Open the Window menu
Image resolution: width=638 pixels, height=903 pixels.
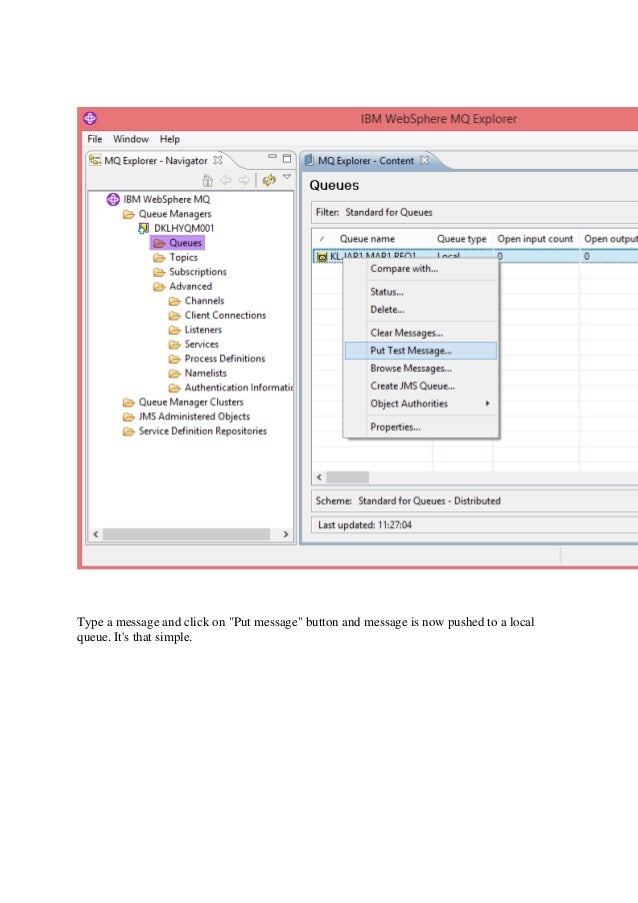pos(131,139)
